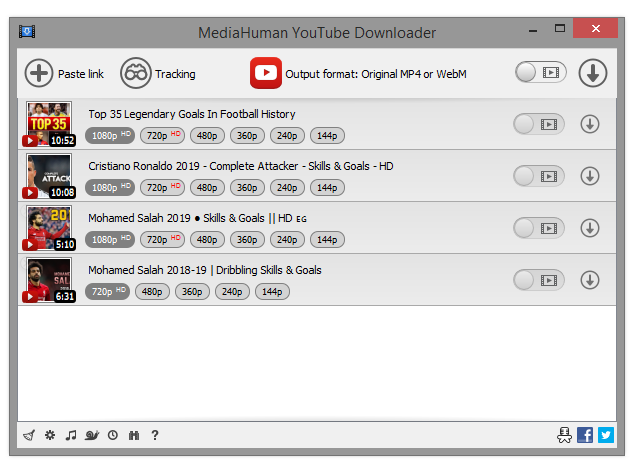
Task: Pick 144p for Cristiano Ronaldo video
Action: pyautogui.click(x=327, y=188)
